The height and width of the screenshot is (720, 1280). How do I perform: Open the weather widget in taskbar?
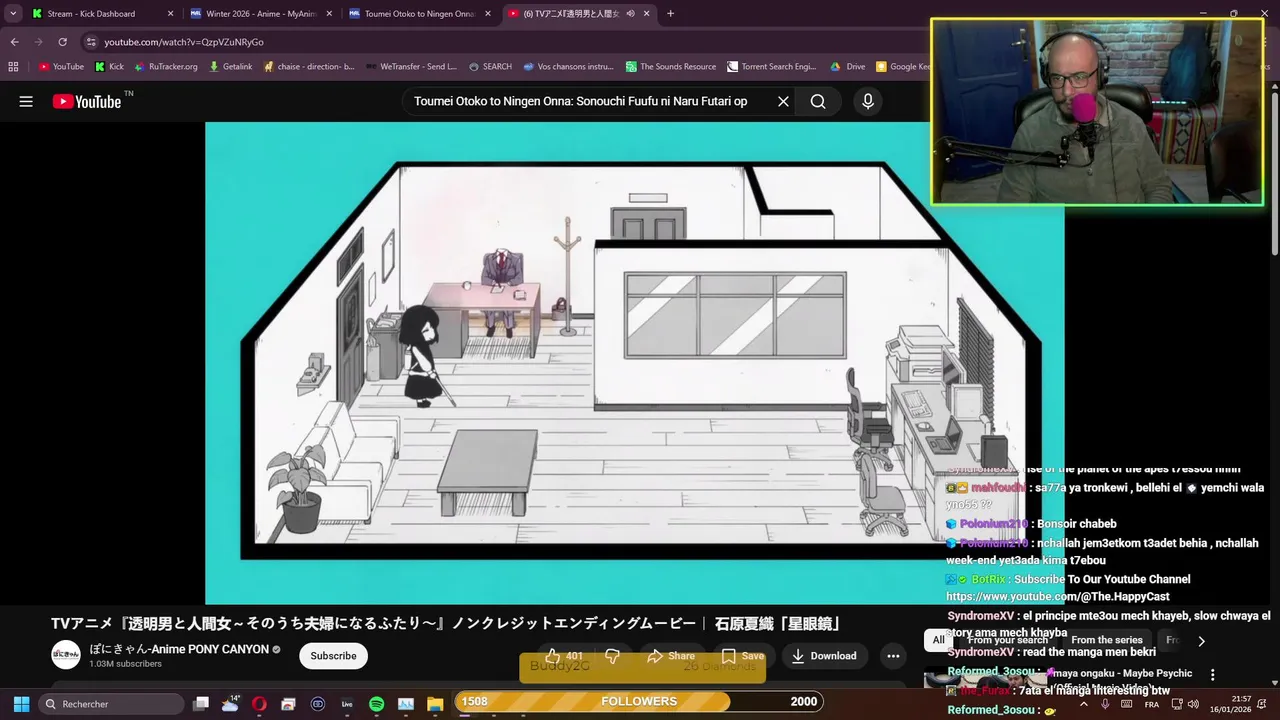pyautogui.click(x=231, y=703)
